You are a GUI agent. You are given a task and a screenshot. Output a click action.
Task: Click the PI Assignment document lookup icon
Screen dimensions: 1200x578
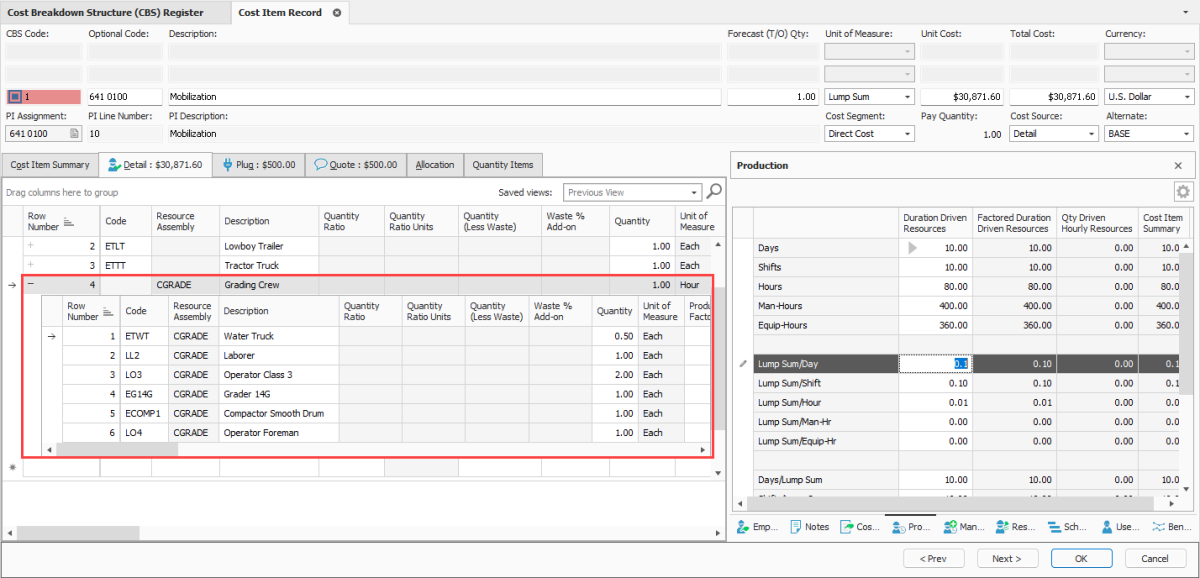tap(75, 134)
